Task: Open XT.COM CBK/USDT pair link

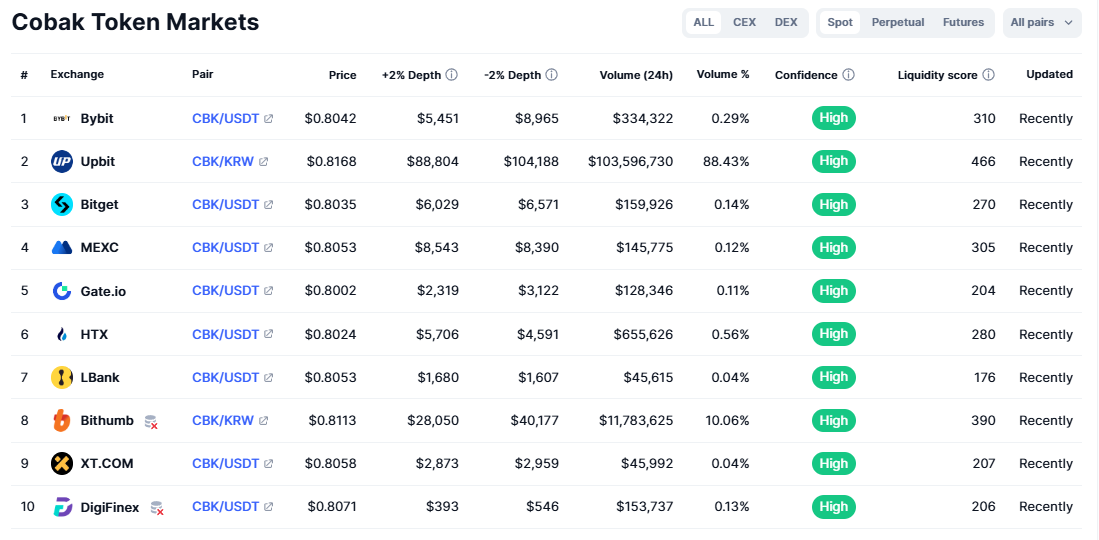Action: click(x=226, y=464)
